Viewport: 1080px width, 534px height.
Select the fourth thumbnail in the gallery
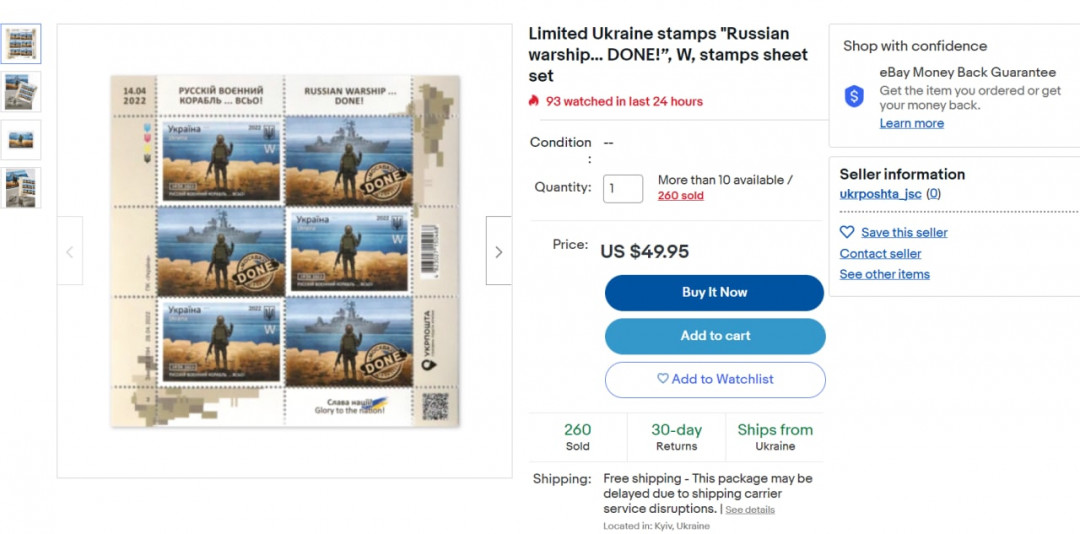pos(21,187)
